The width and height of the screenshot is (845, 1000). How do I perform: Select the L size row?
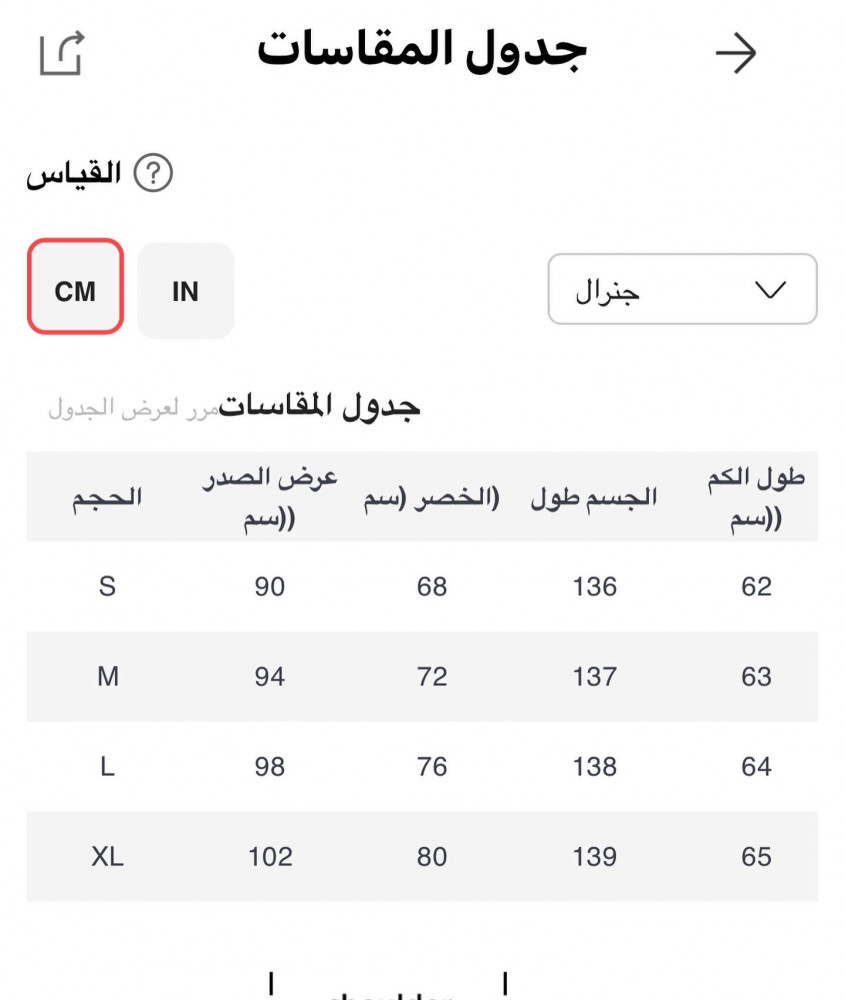click(108, 767)
